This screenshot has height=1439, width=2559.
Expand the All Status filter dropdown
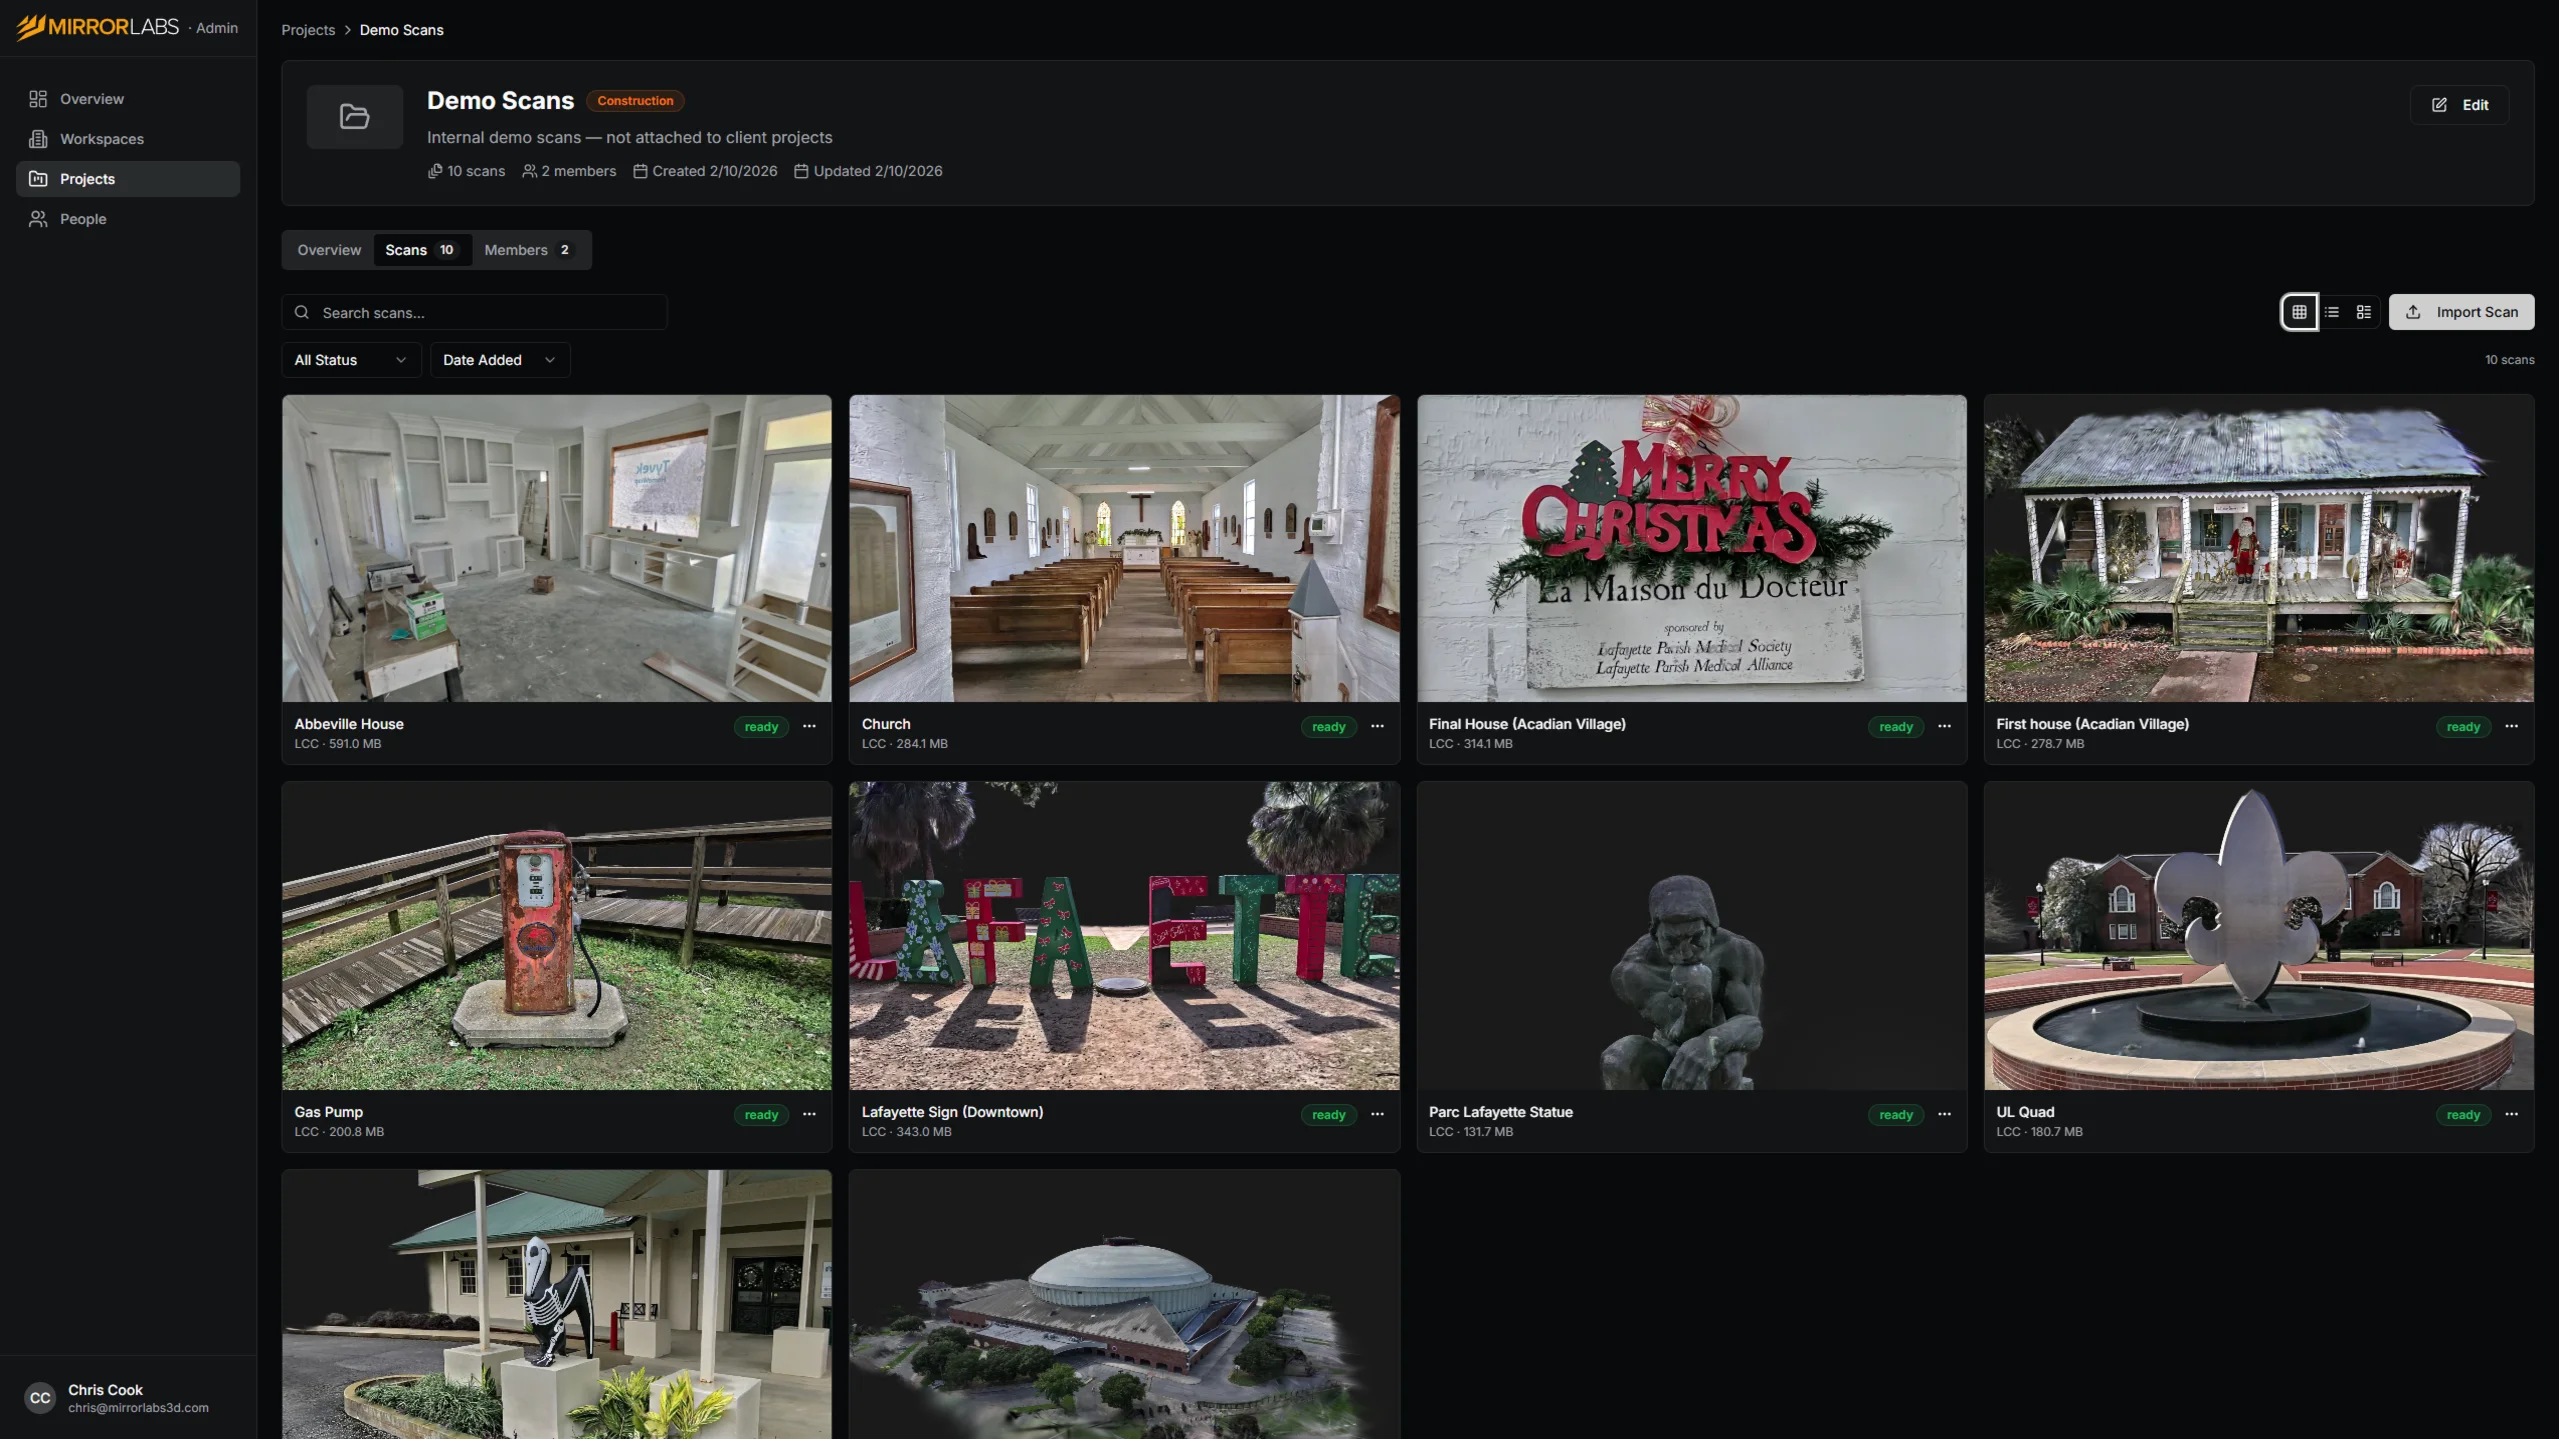click(350, 360)
